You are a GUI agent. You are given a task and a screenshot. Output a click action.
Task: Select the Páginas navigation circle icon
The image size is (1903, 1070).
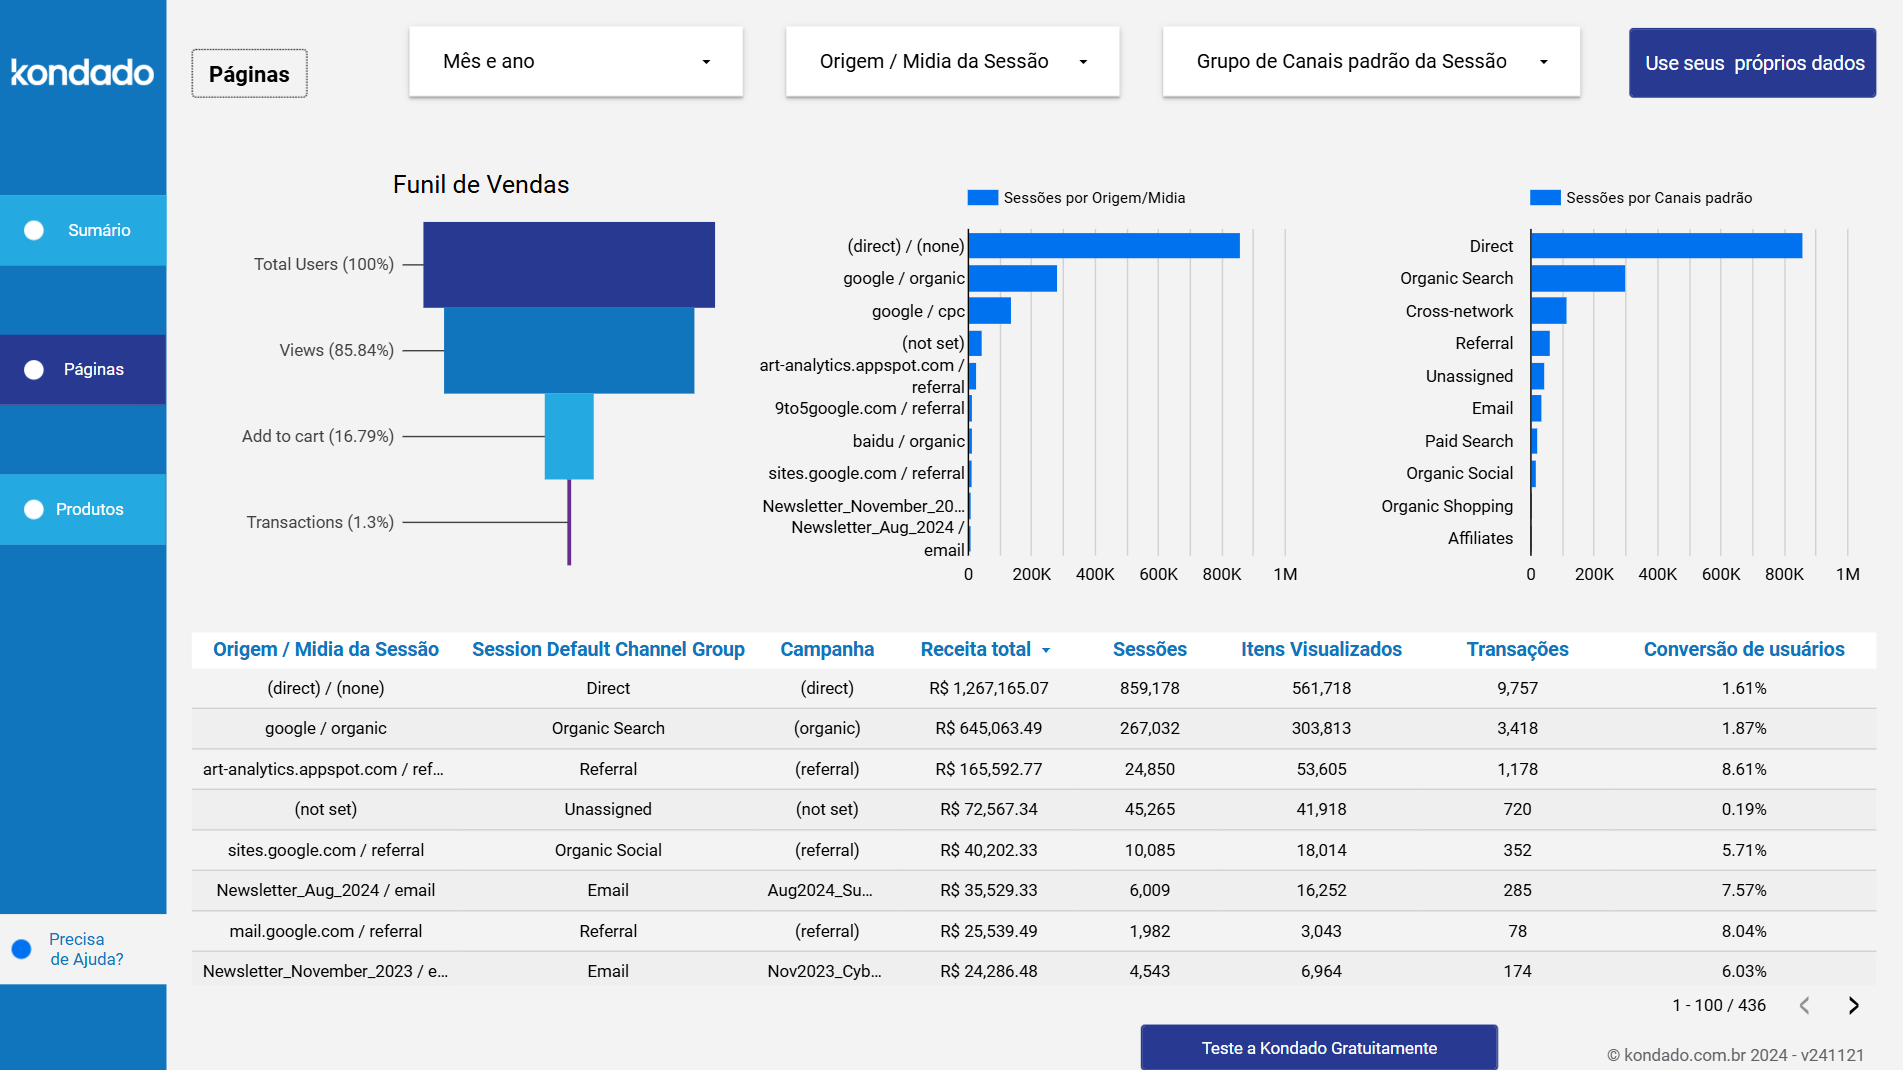(35, 369)
